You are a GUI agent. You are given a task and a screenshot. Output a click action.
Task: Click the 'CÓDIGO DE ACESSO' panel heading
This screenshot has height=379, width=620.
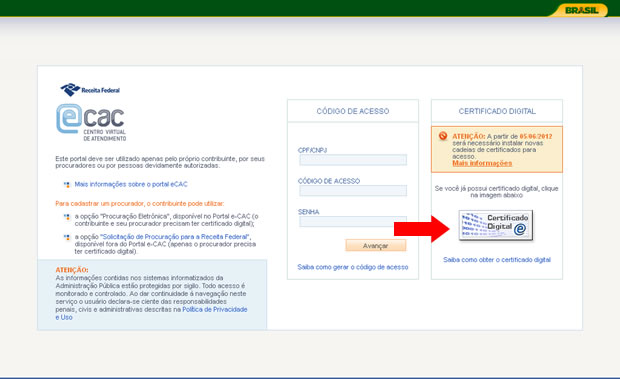coord(353,111)
